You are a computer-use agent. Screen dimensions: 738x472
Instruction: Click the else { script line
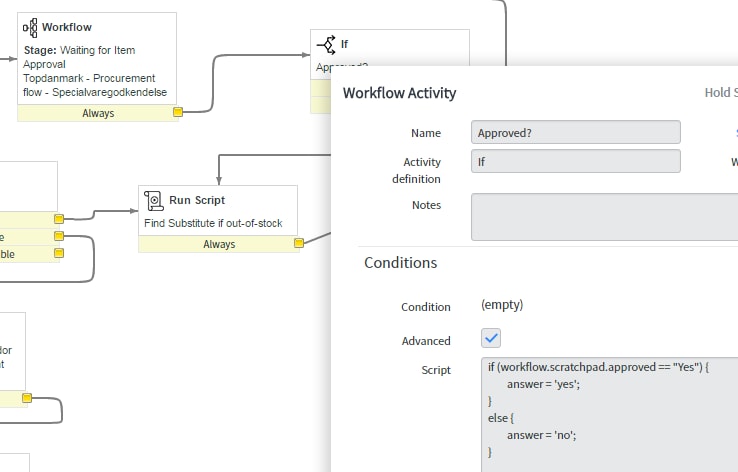(x=501, y=418)
